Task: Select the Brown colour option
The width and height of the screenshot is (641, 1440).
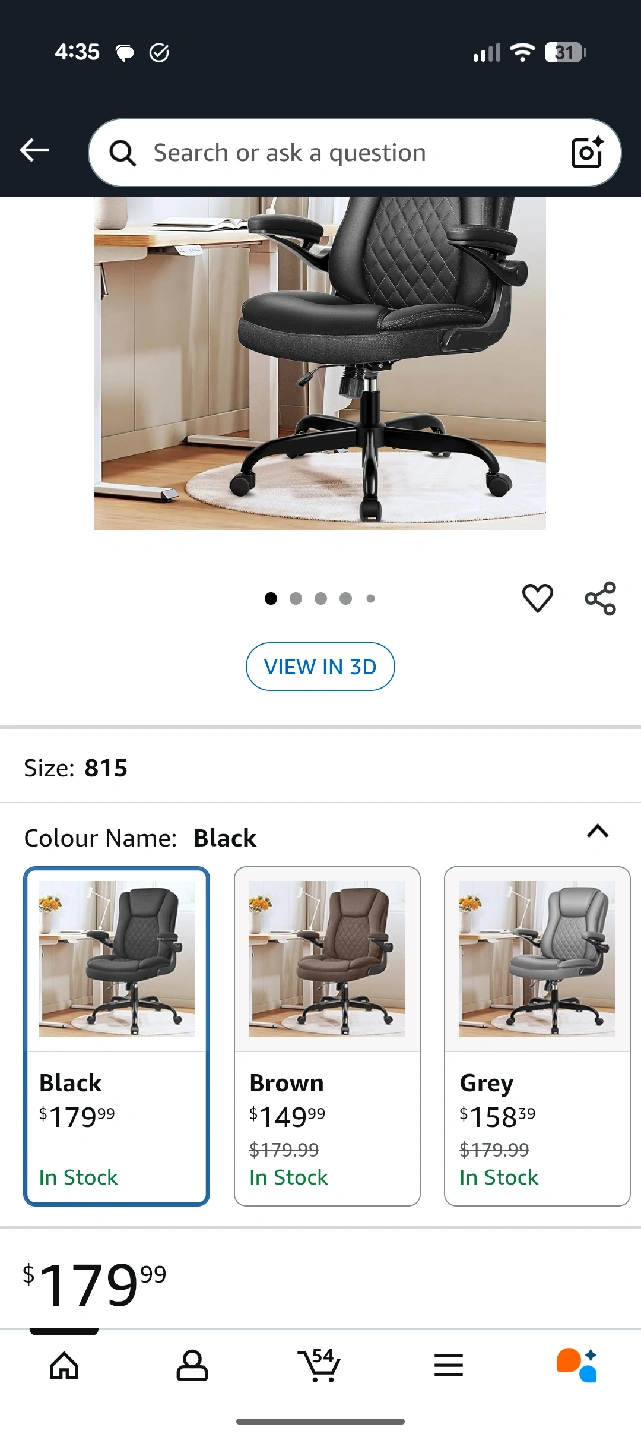Action: click(x=327, y=1036)
